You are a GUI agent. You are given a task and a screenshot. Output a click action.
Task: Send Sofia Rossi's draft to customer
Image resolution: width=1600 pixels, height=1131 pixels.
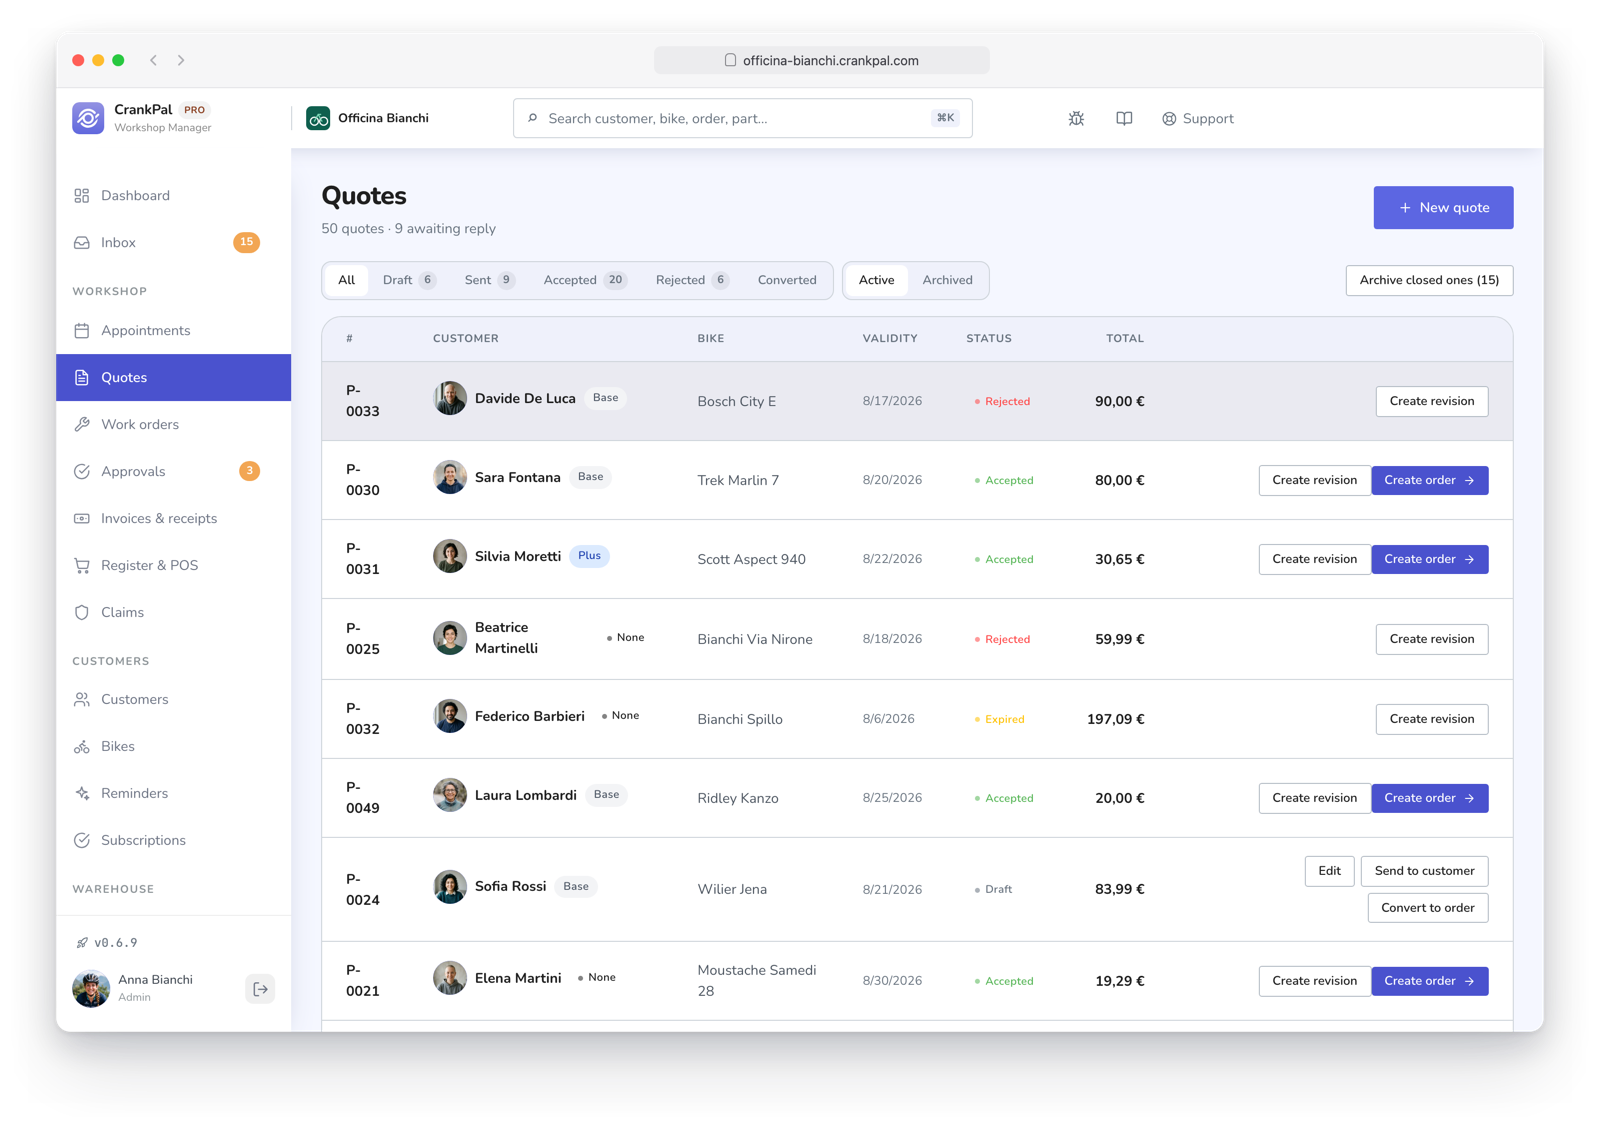click(x=1424, y=872)
